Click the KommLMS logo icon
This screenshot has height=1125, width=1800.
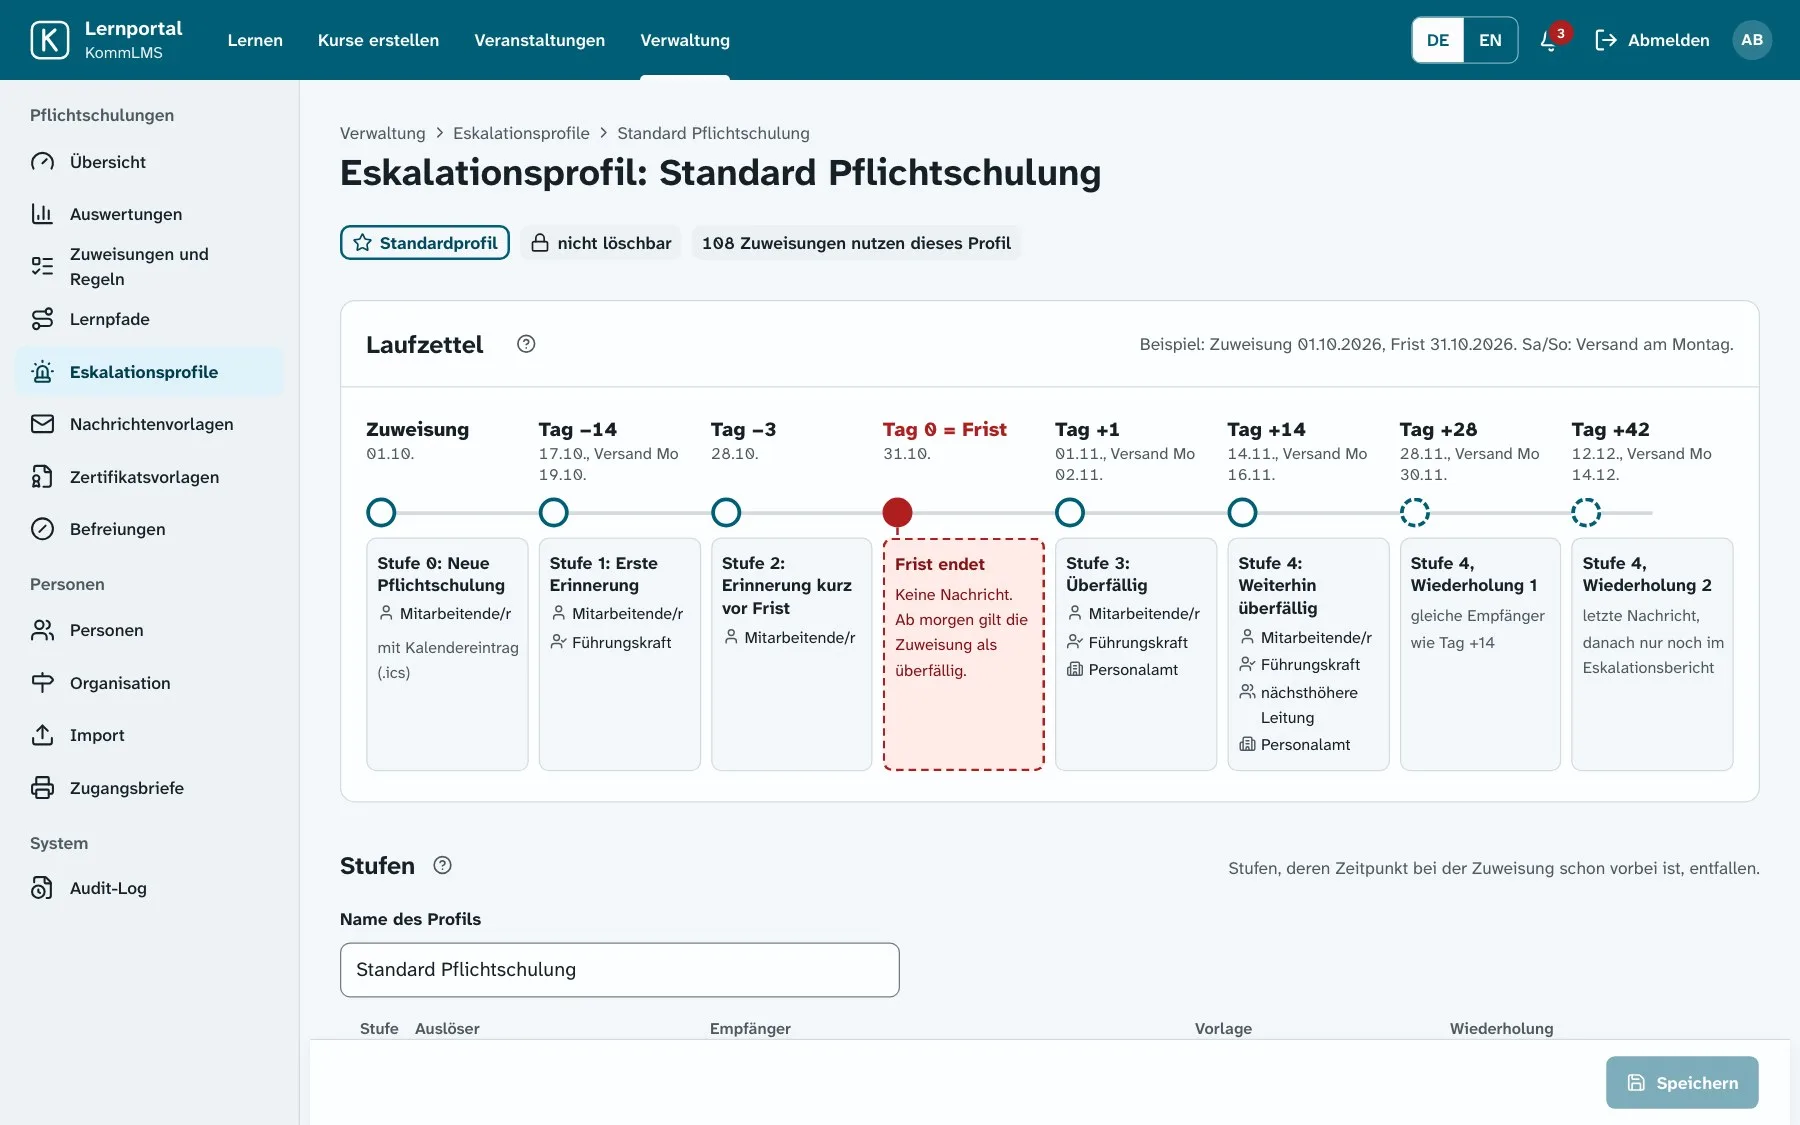click(x=50, y=40)
